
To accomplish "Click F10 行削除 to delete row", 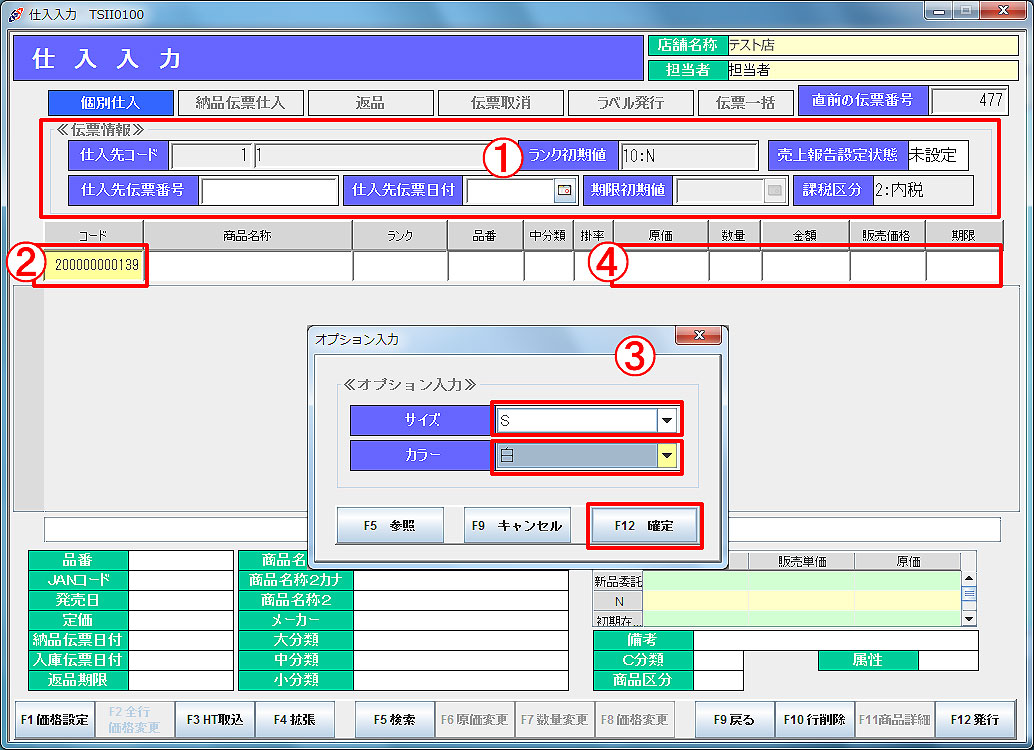I will tap(814, 719).
